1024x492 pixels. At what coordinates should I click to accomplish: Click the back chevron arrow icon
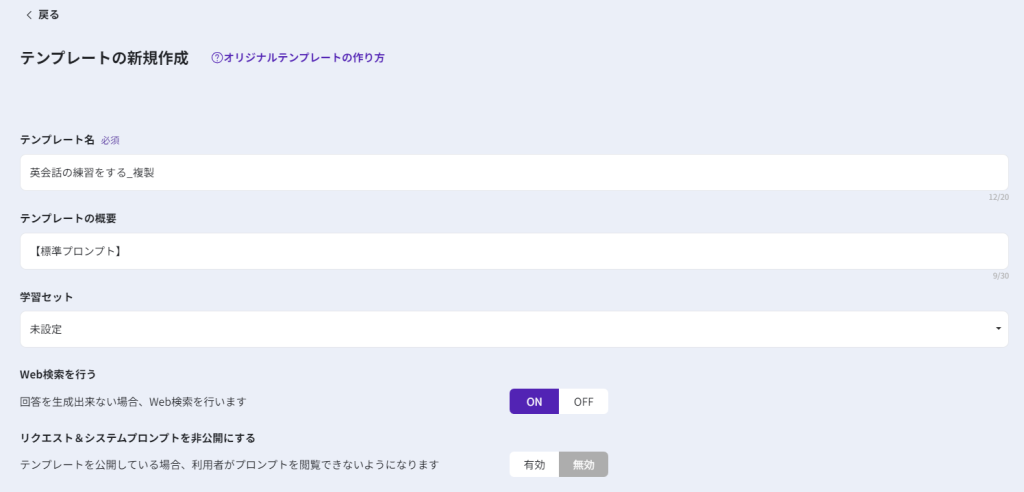coord(29,15)
